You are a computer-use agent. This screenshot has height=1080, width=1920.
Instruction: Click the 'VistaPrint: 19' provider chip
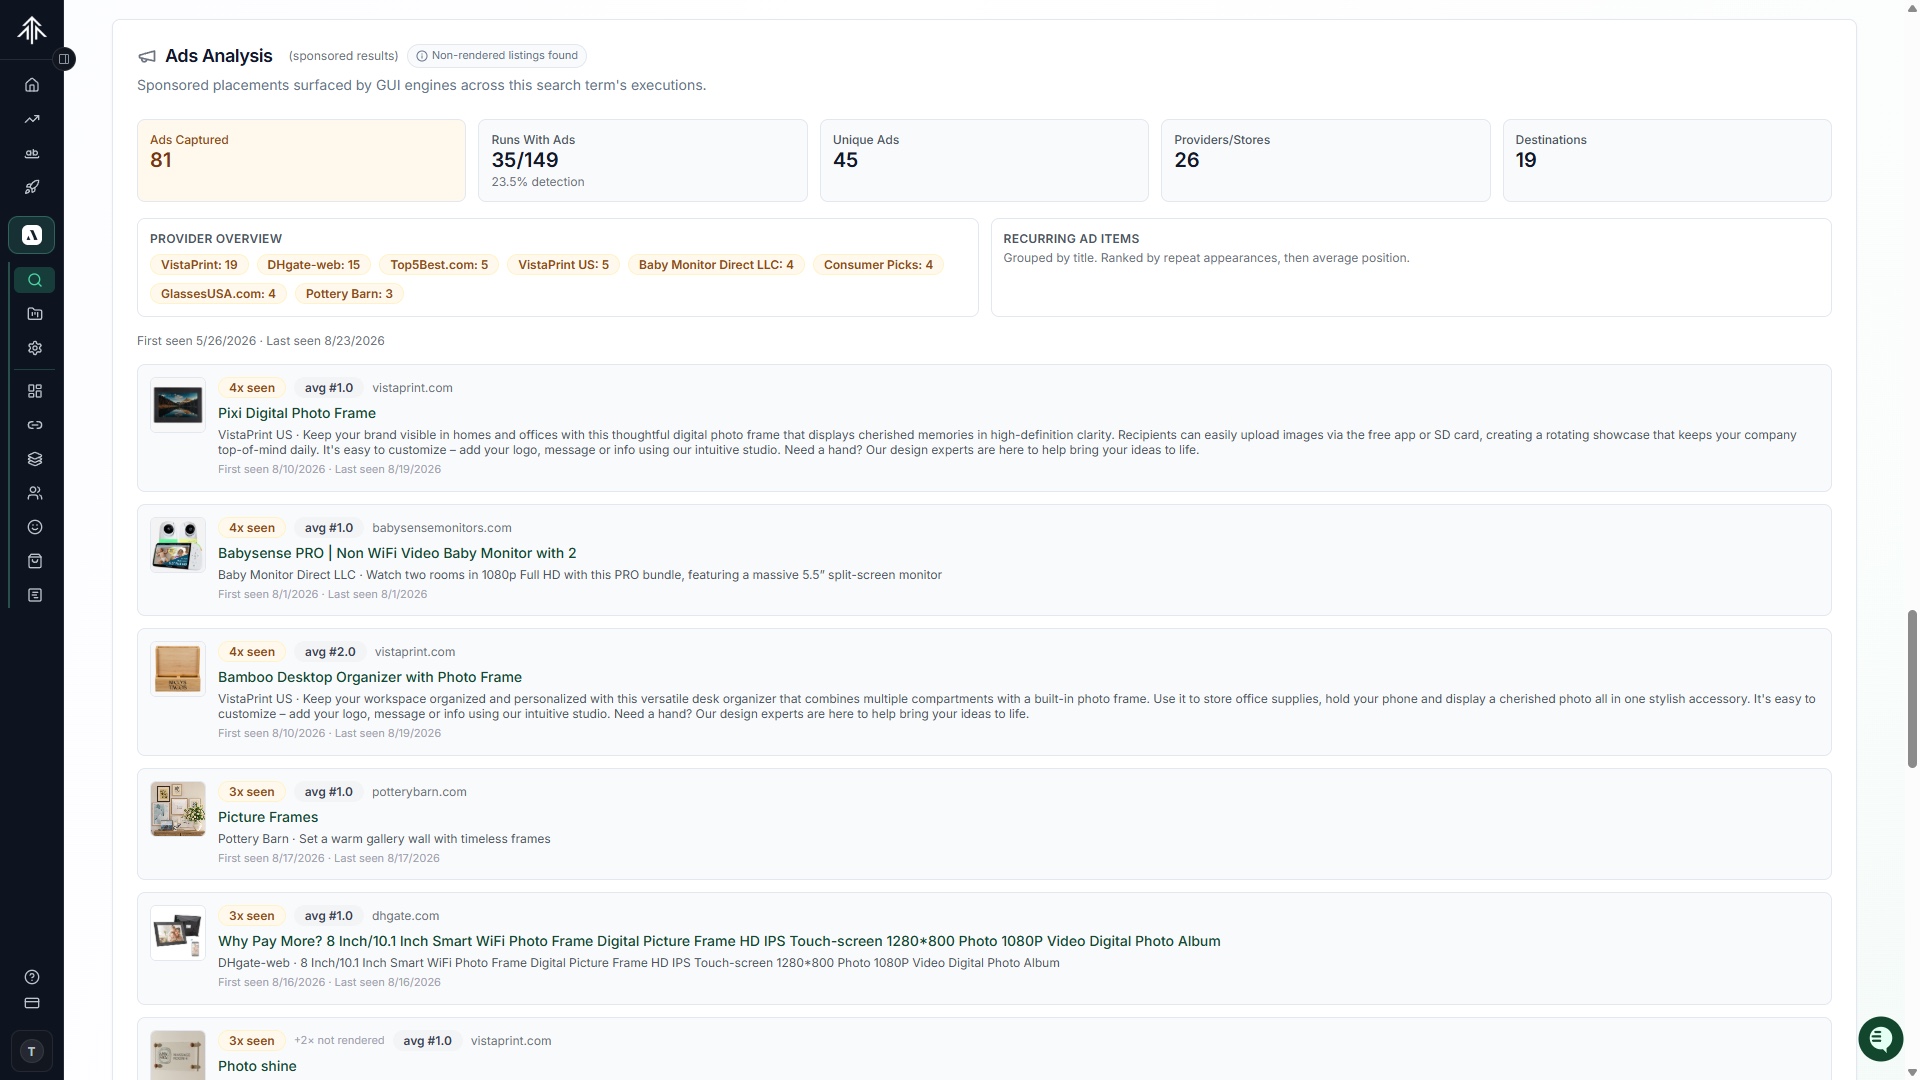(x=199, y=265)
